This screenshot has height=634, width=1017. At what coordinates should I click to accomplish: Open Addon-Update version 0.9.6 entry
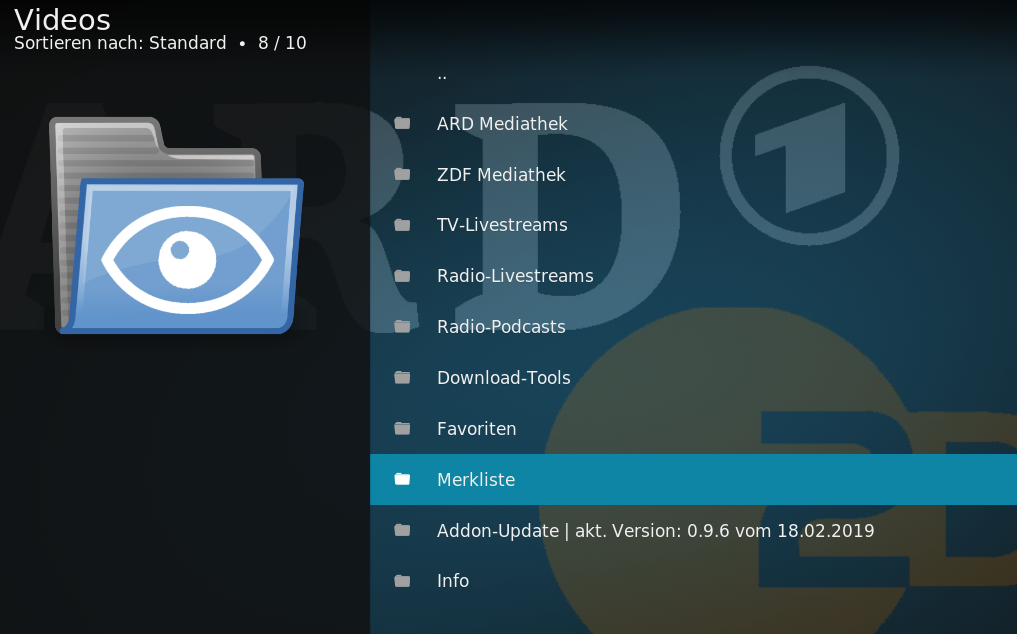(693, 530)
